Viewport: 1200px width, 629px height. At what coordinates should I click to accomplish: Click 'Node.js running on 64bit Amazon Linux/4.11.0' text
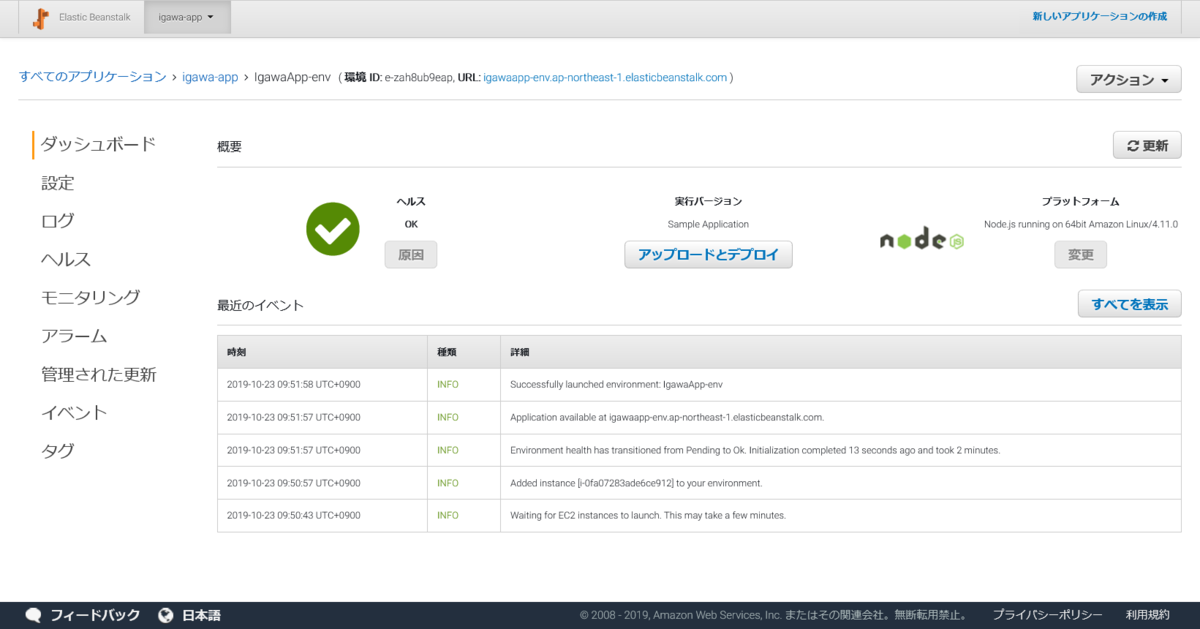(x=1080, y=225)
